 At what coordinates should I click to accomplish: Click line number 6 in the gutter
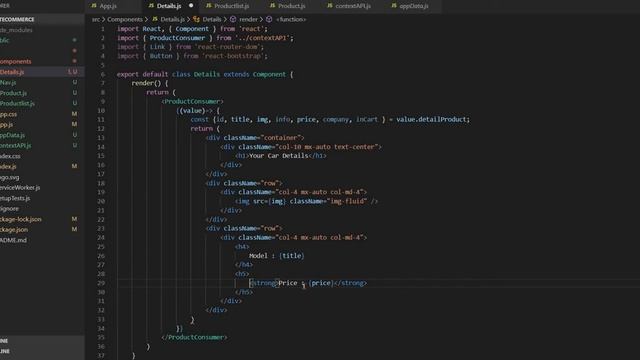(x=103, y=74)
